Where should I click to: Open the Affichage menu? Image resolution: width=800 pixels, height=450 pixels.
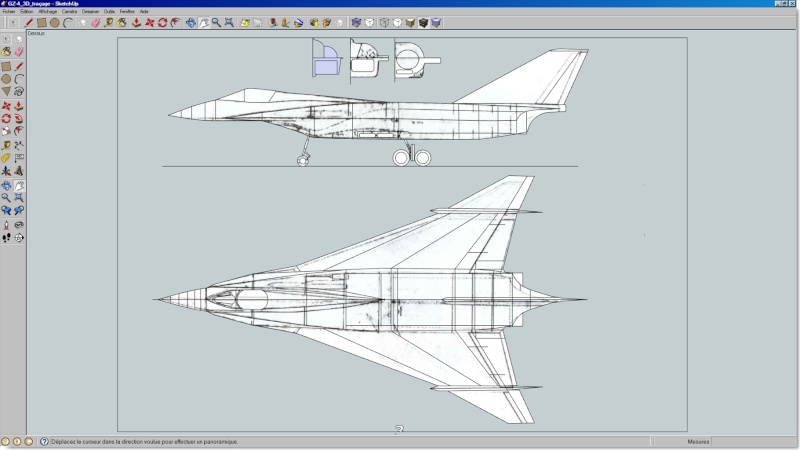pos(48,11)
